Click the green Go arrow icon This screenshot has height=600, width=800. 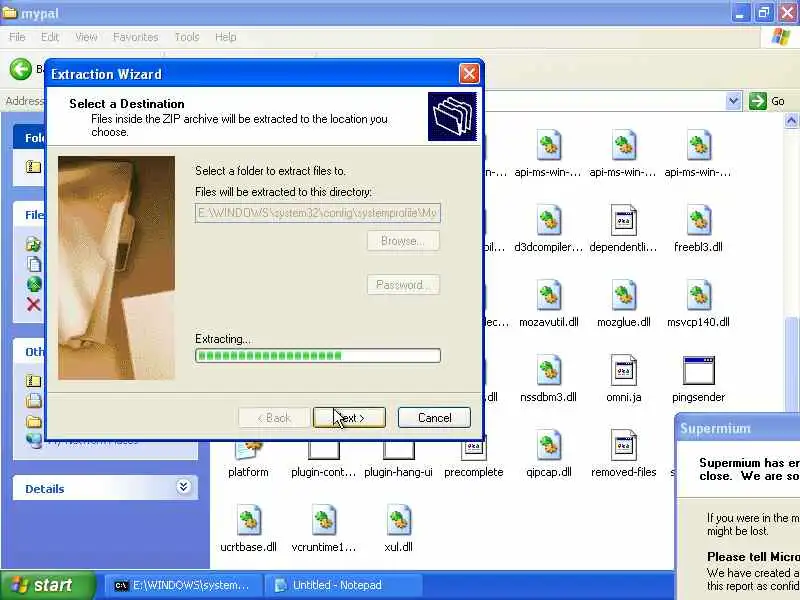click(758, 101)
